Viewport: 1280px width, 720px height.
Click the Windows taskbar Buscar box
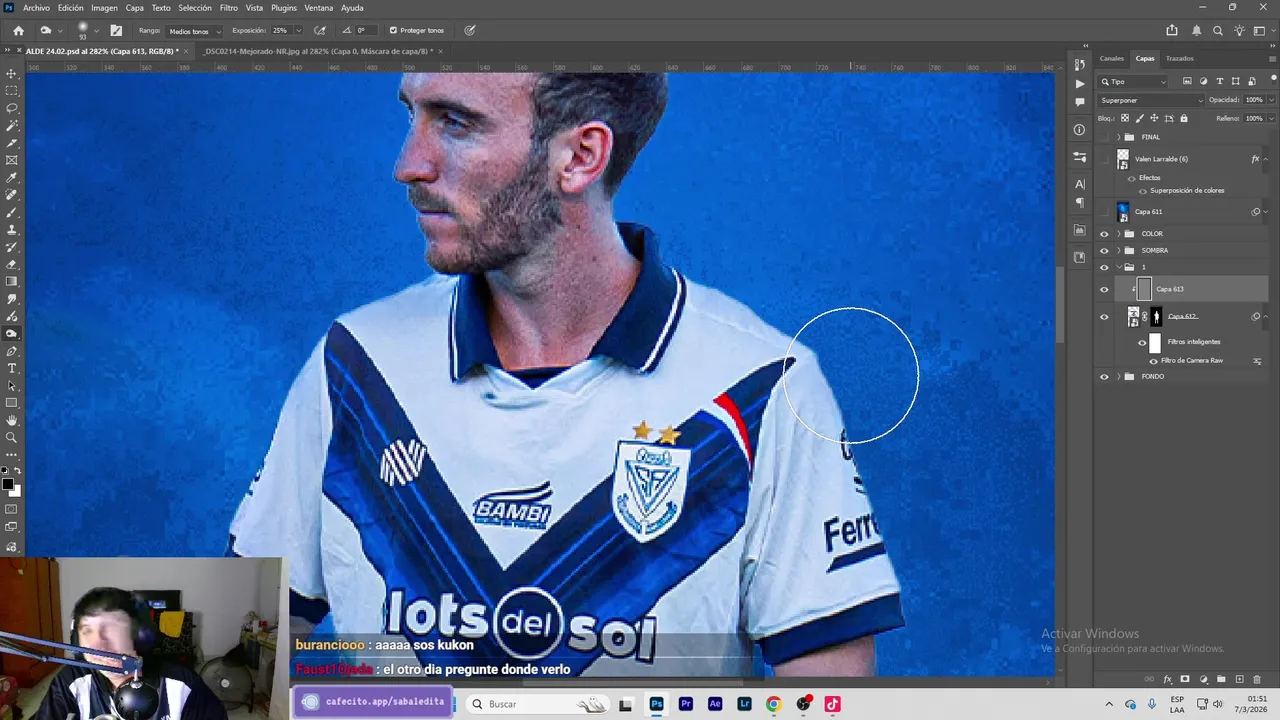[x=537, y=704]
